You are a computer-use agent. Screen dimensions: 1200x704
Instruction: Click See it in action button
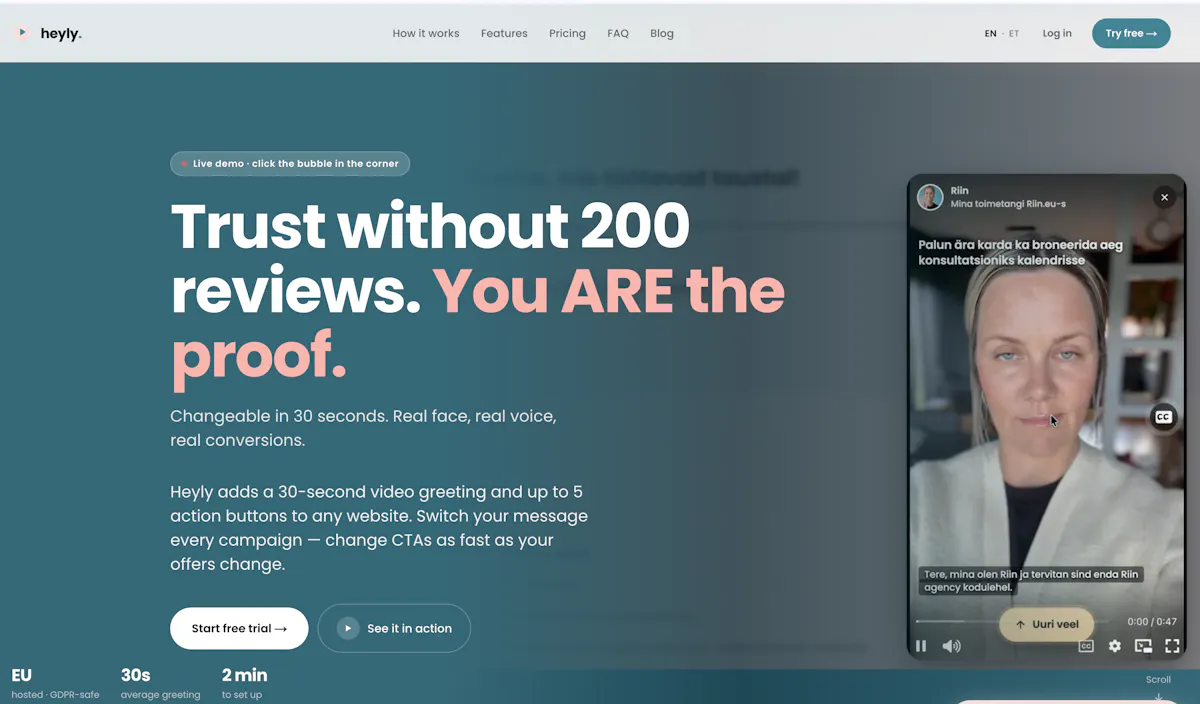tap(394, 628)
